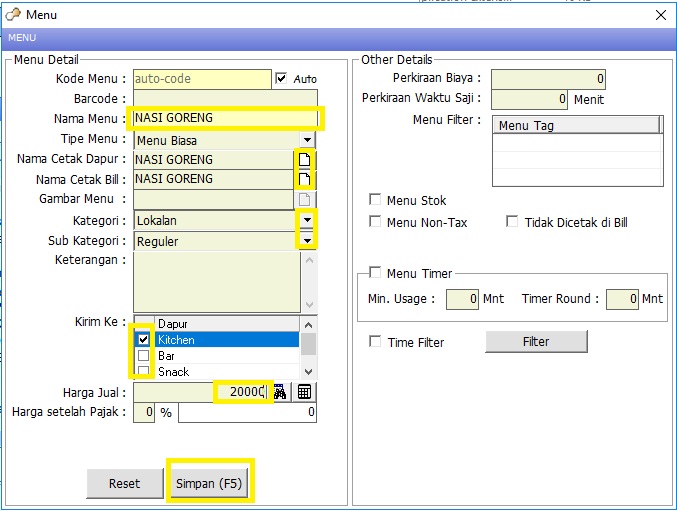Click the page icon beside Nama Cetak Bill
677x511 pixels.
pyautogui.click(x=306, y=180)
